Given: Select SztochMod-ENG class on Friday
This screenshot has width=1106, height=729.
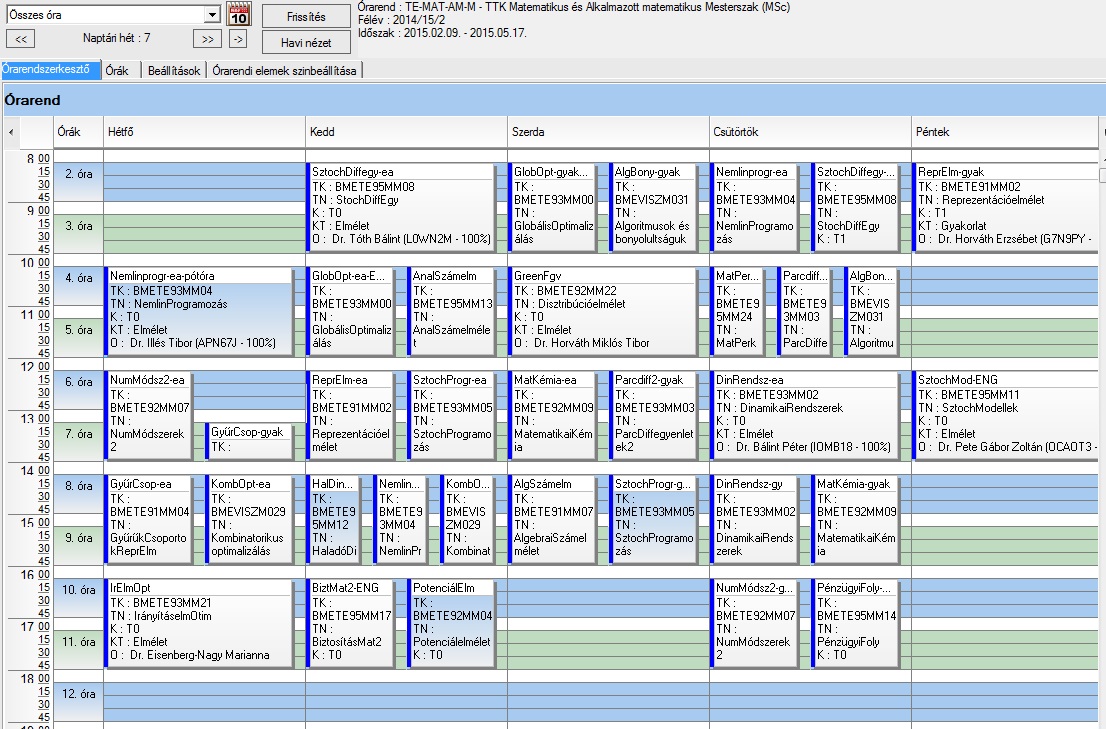Looking at the screenshot, I should [1006, 416].
